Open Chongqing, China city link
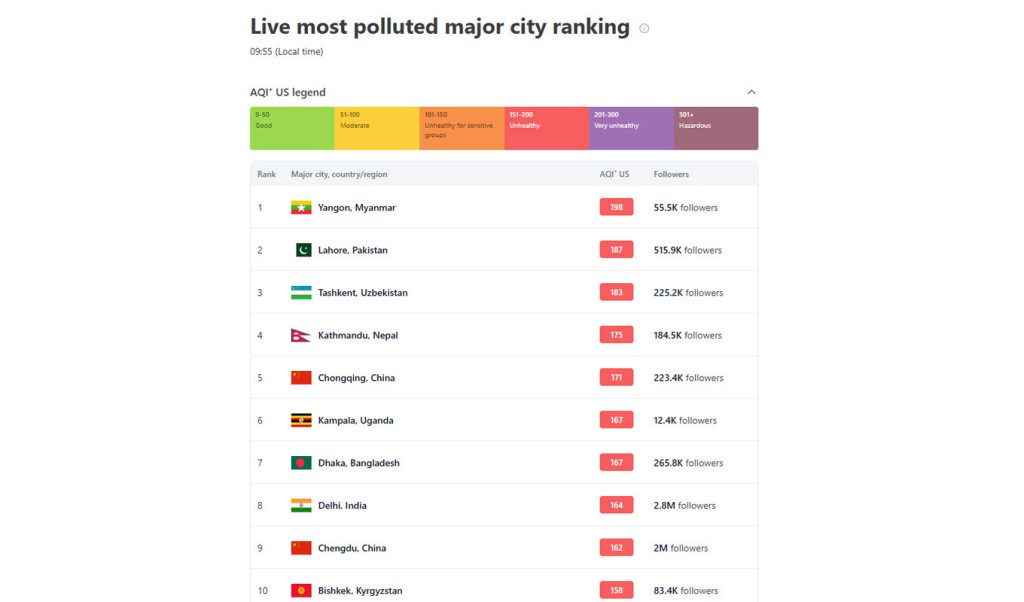 (356, 378)
